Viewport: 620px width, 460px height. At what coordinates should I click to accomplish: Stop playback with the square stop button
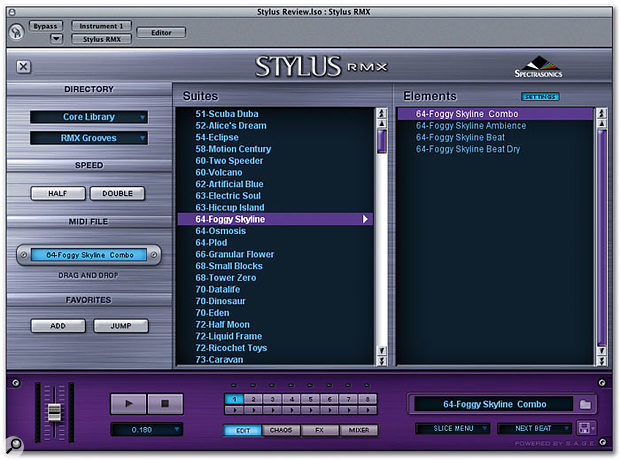coord(165,403)
